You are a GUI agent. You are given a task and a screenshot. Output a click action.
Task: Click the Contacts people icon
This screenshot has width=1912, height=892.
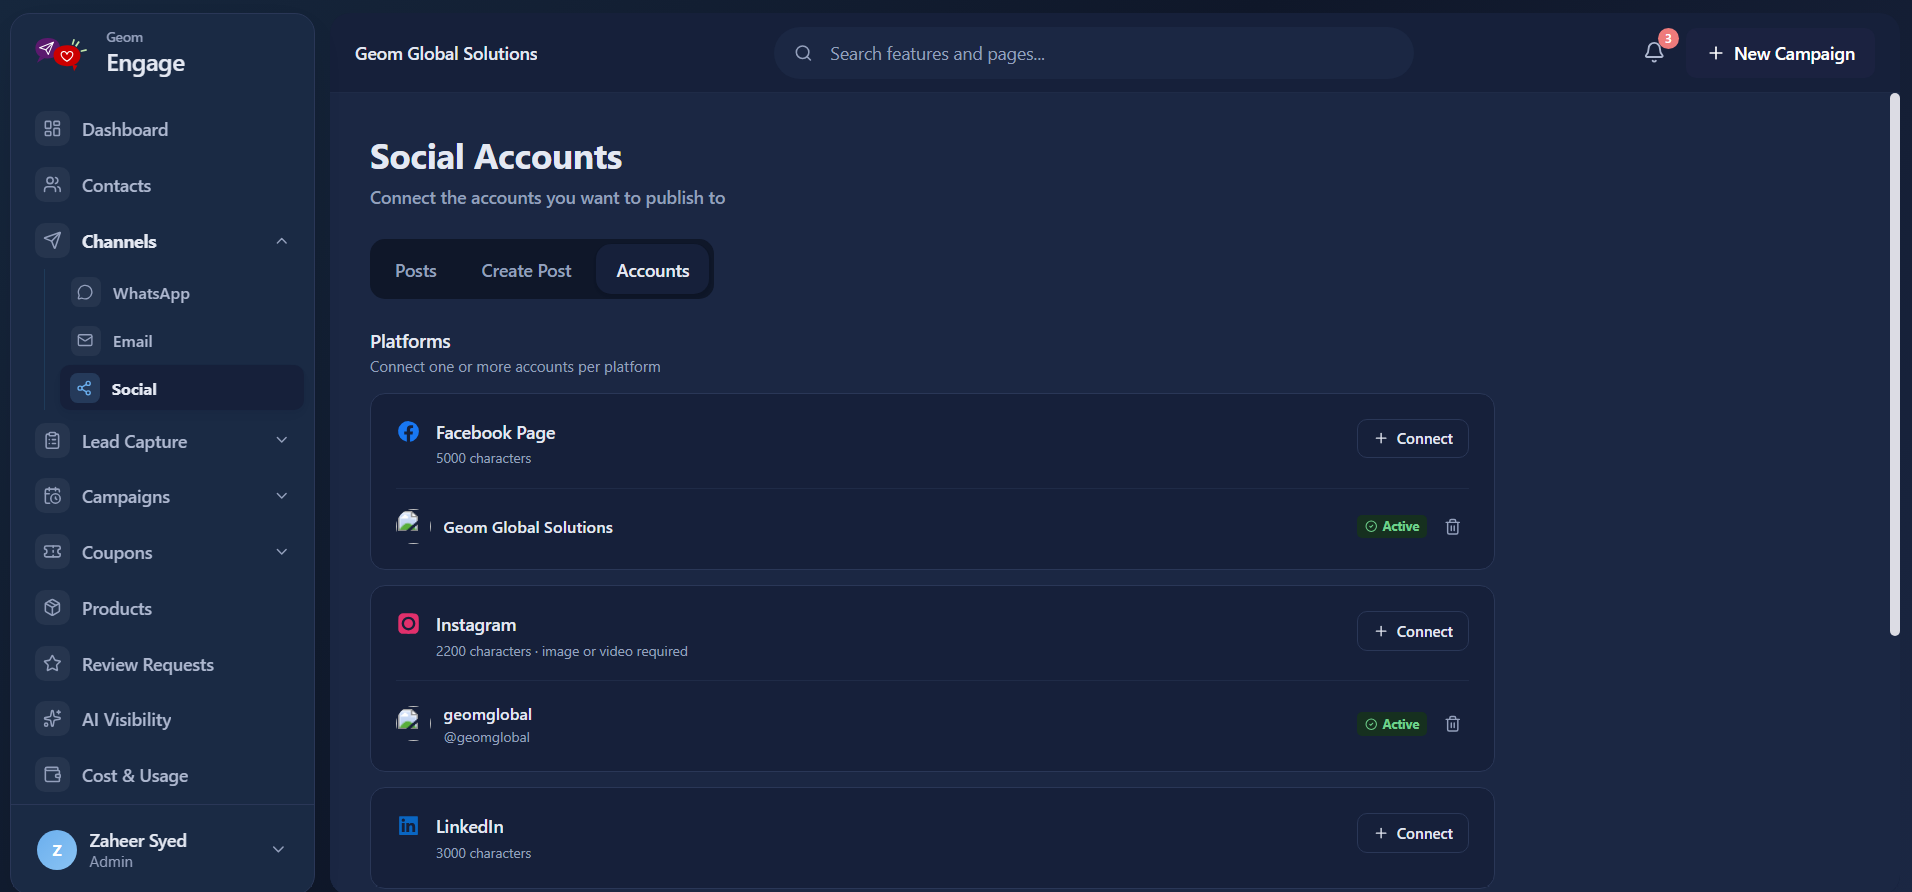53,185
